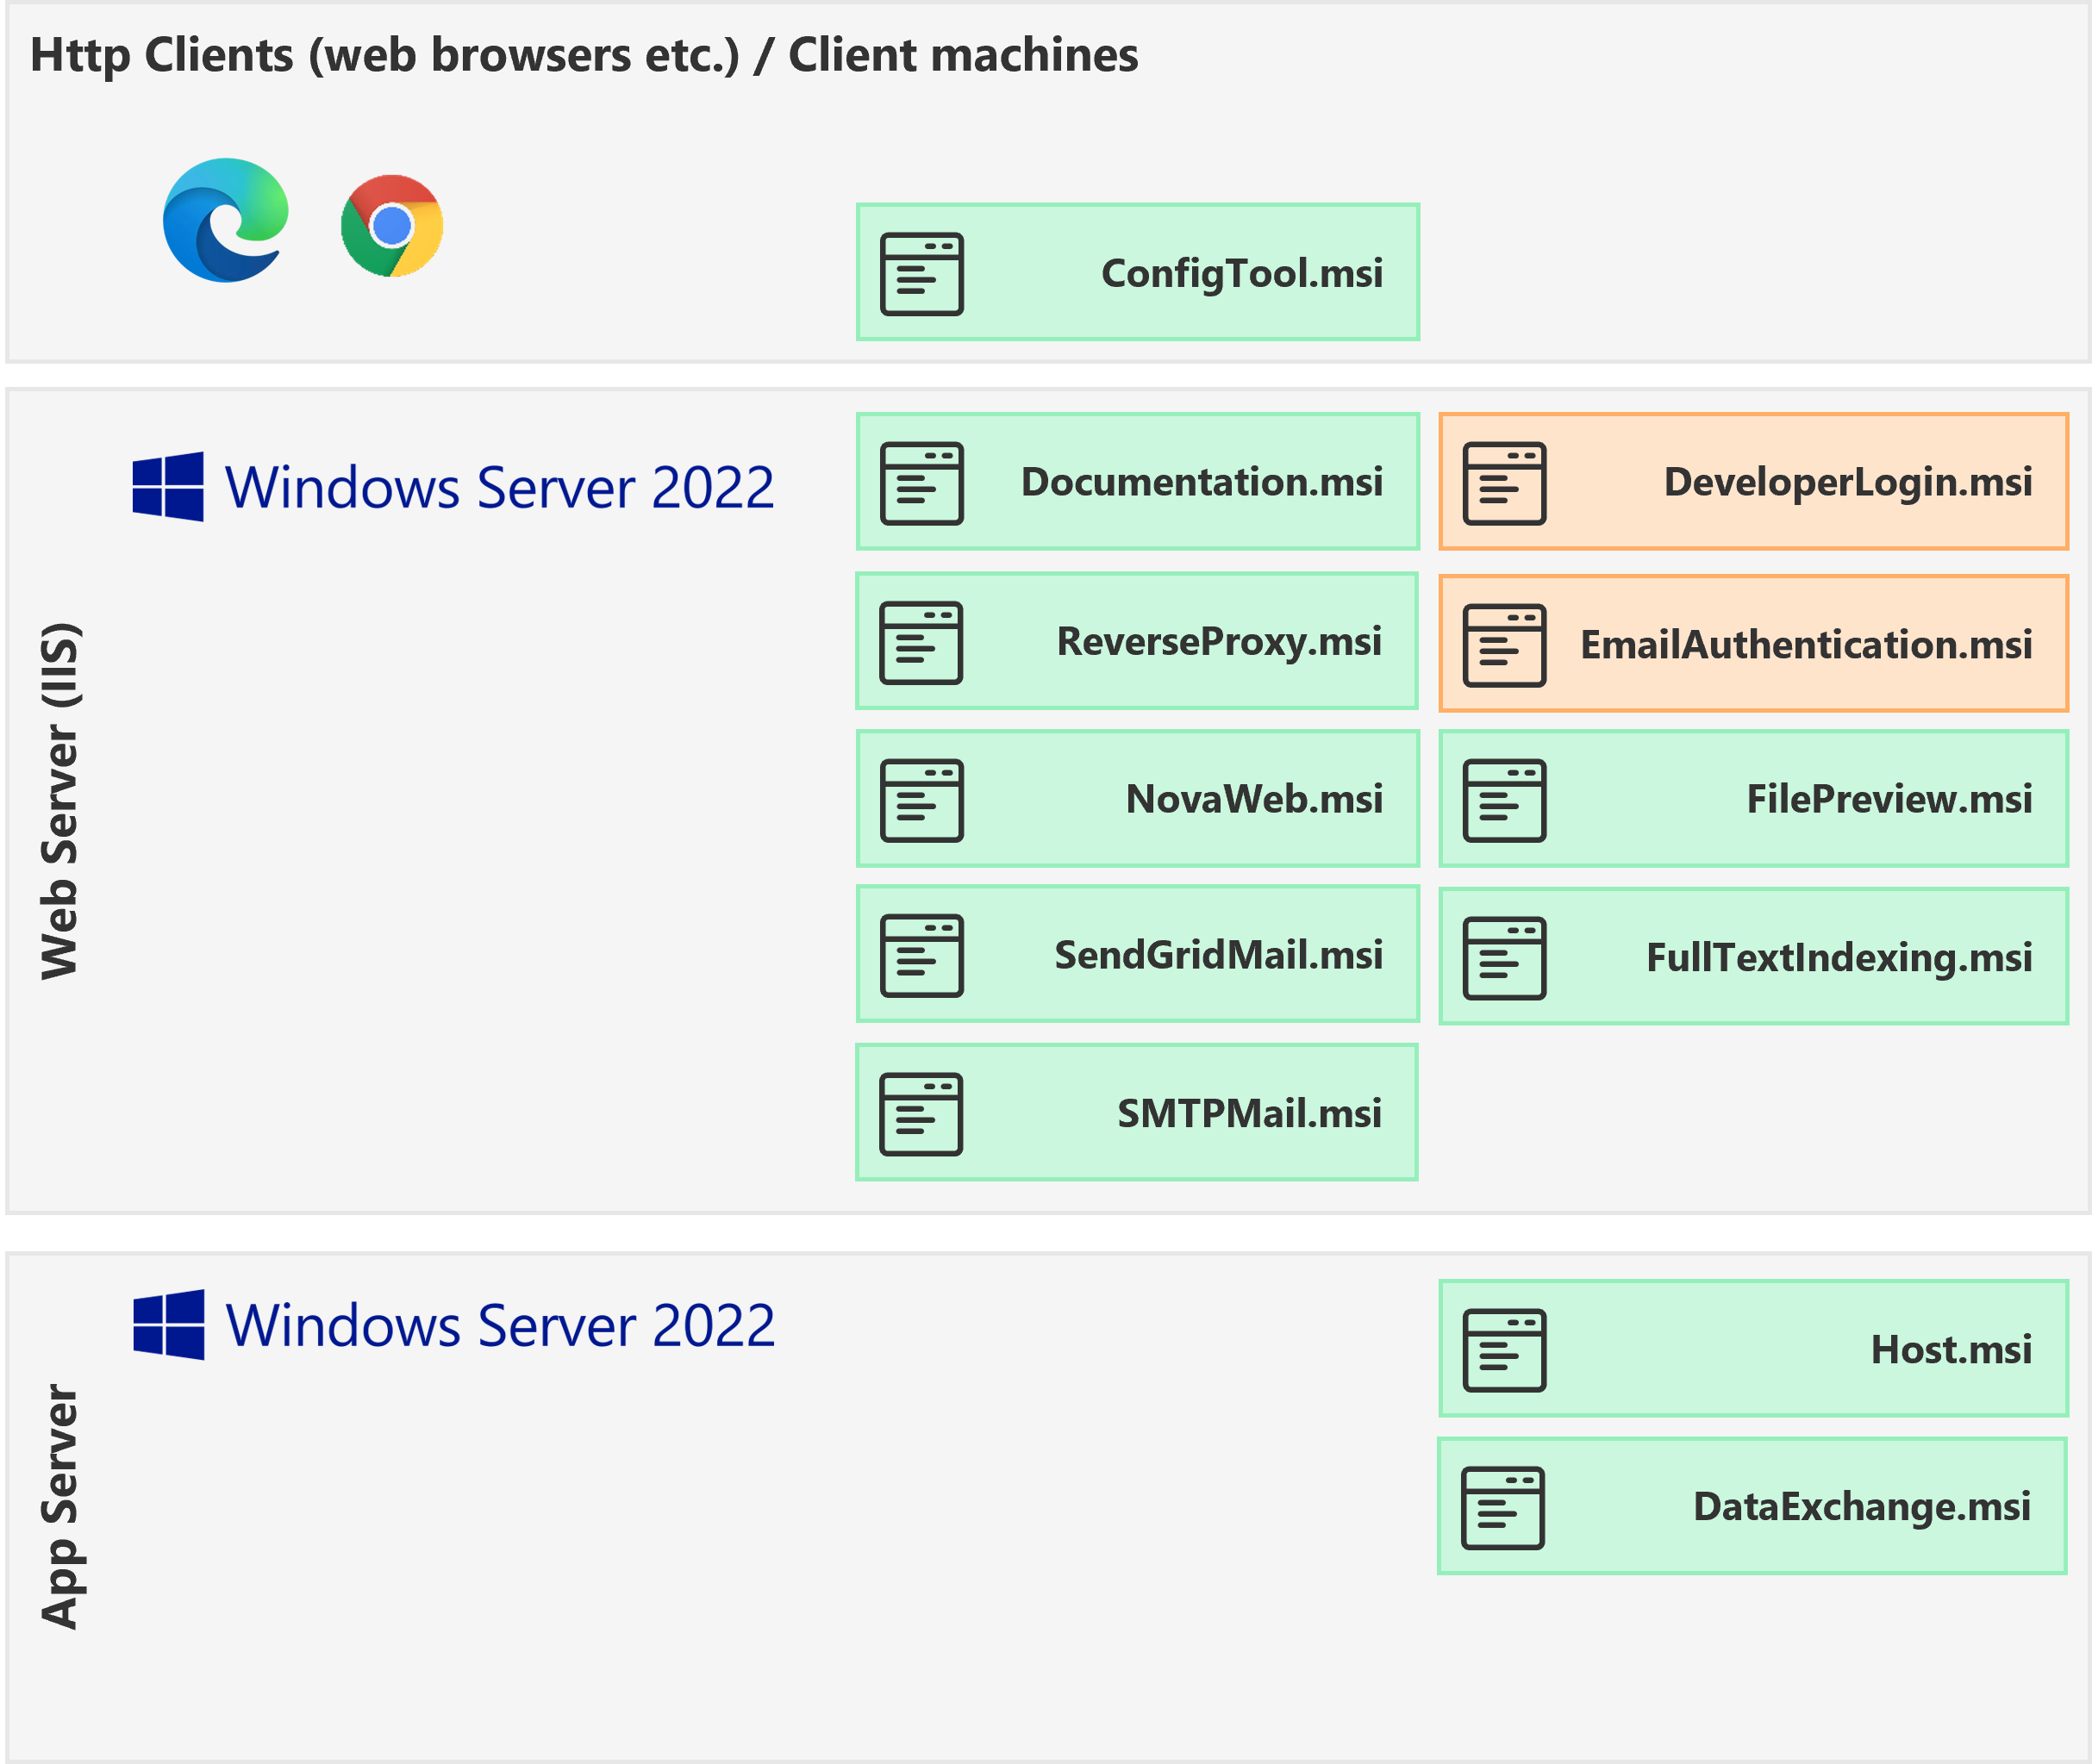Open the ReverseProxy.msi installer box
The width and height of the screenshot is (2092, 1764).
click(1136, 641)
